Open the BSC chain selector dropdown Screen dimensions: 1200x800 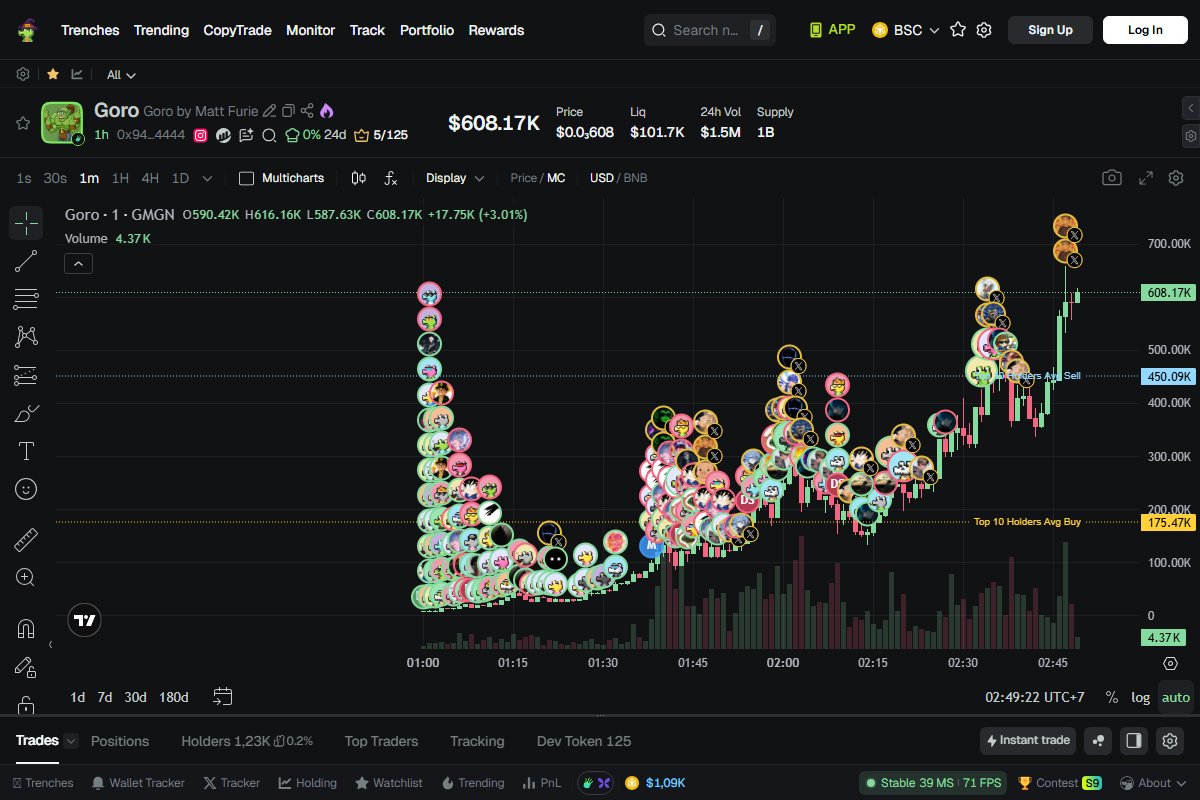coord(906,30)
